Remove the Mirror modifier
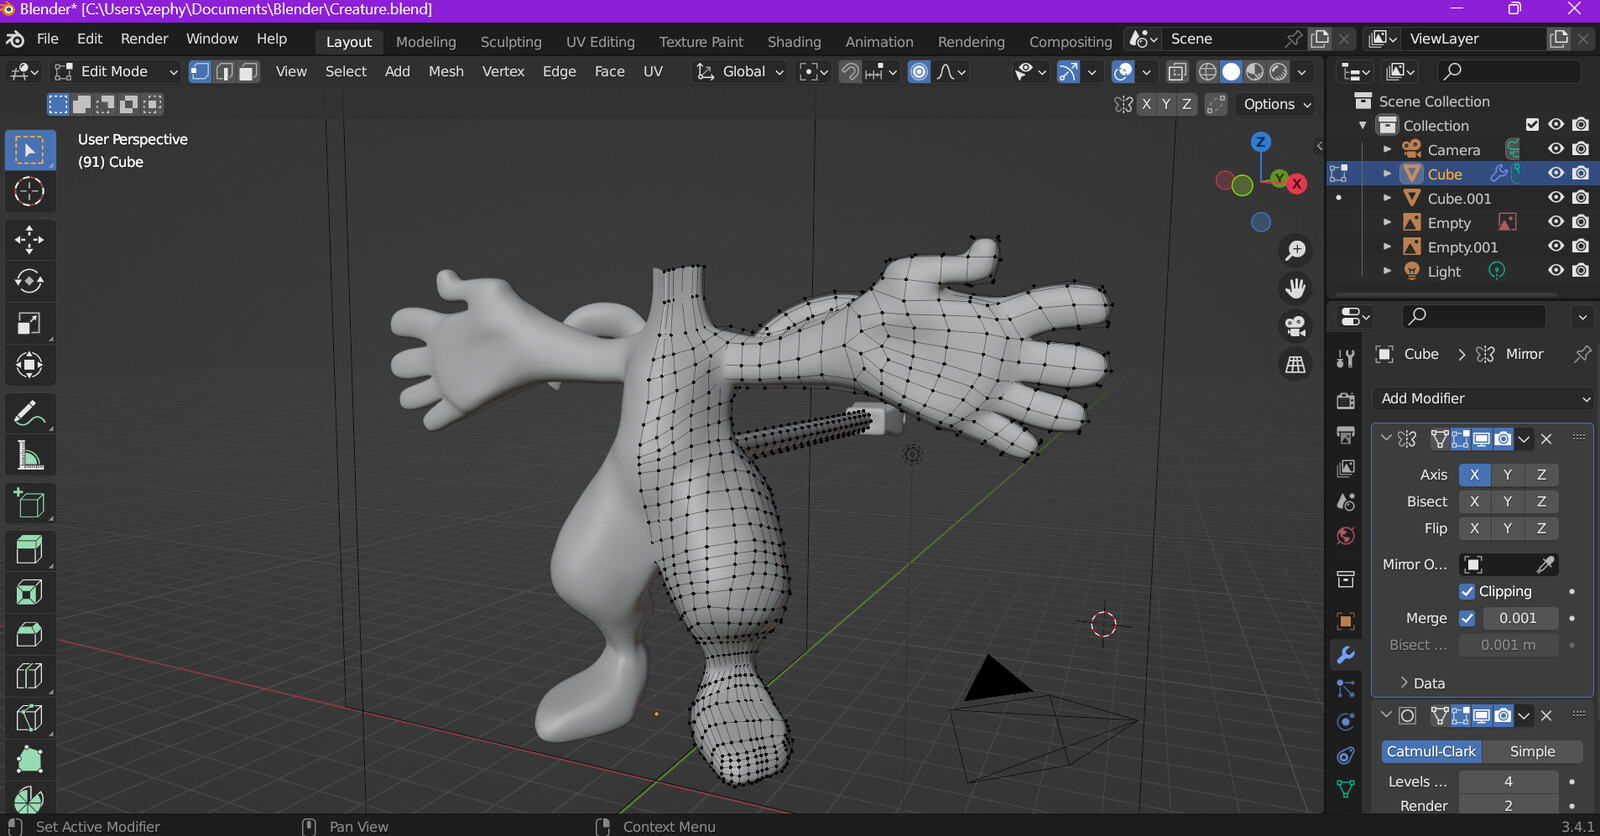Screen dimensions: 1600x836 tap(1546, 438)
